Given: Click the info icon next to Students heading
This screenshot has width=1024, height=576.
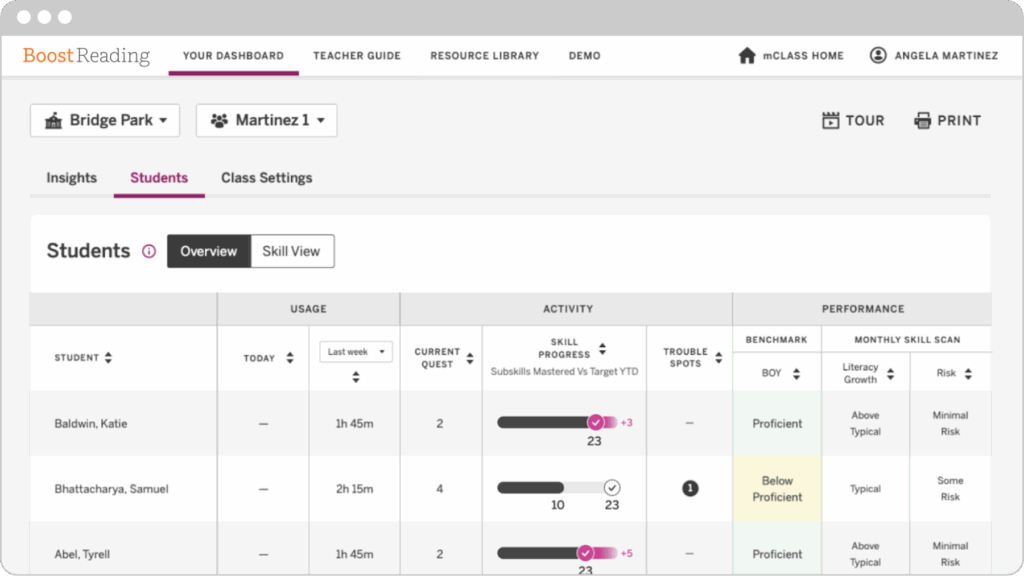Looking at the screenshot, I should click(x=148, y=251).
